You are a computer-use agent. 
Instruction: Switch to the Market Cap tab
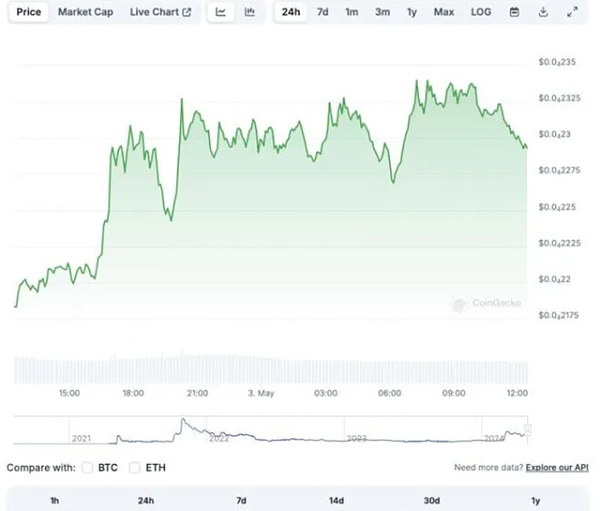click(x=85, y=12)
